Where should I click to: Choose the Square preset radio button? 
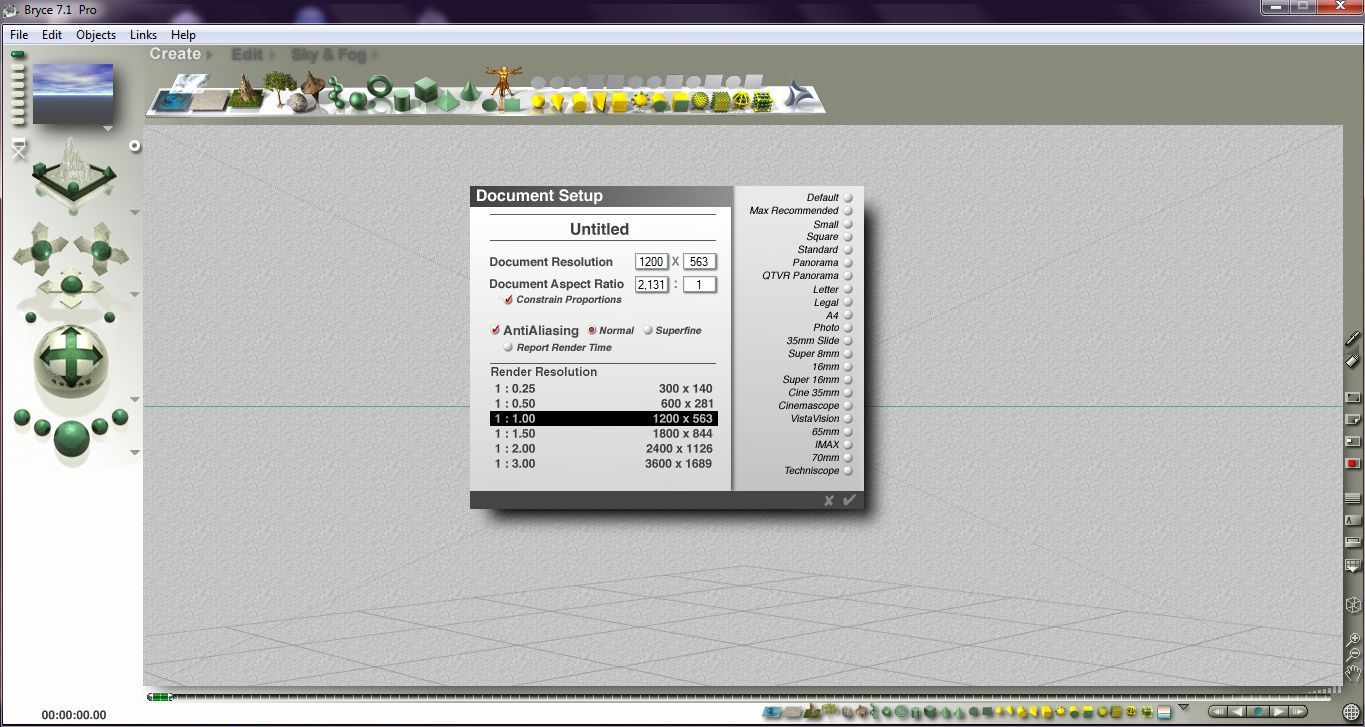point(848,237)
